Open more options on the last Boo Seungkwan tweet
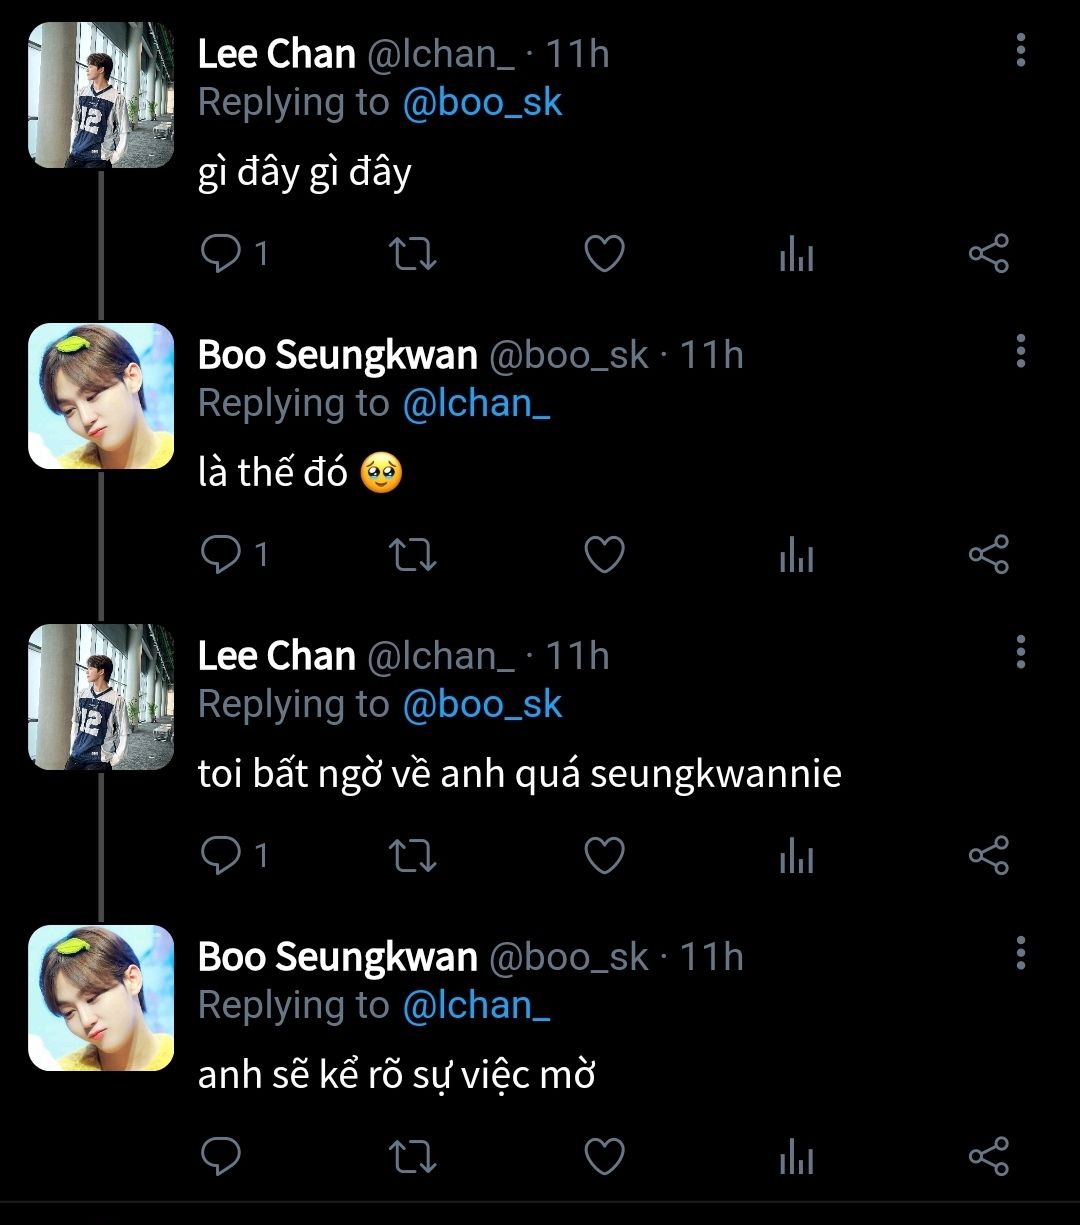 point(1020,953)
